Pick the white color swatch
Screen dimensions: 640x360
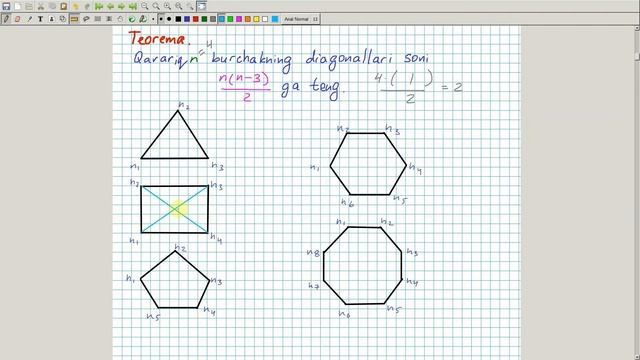pos(265,19)
